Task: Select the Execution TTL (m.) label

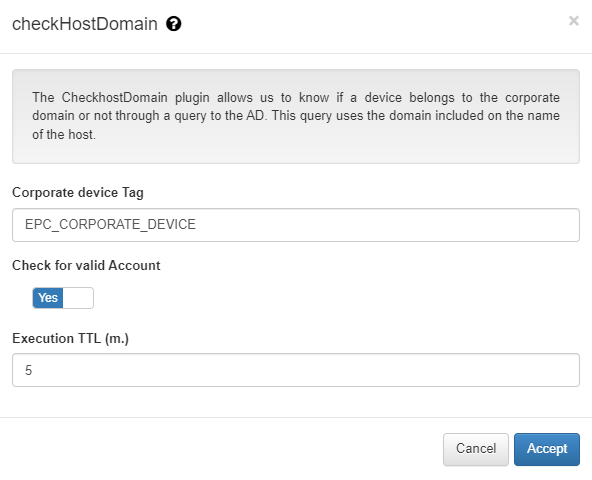Action: [x=70, y=338]
